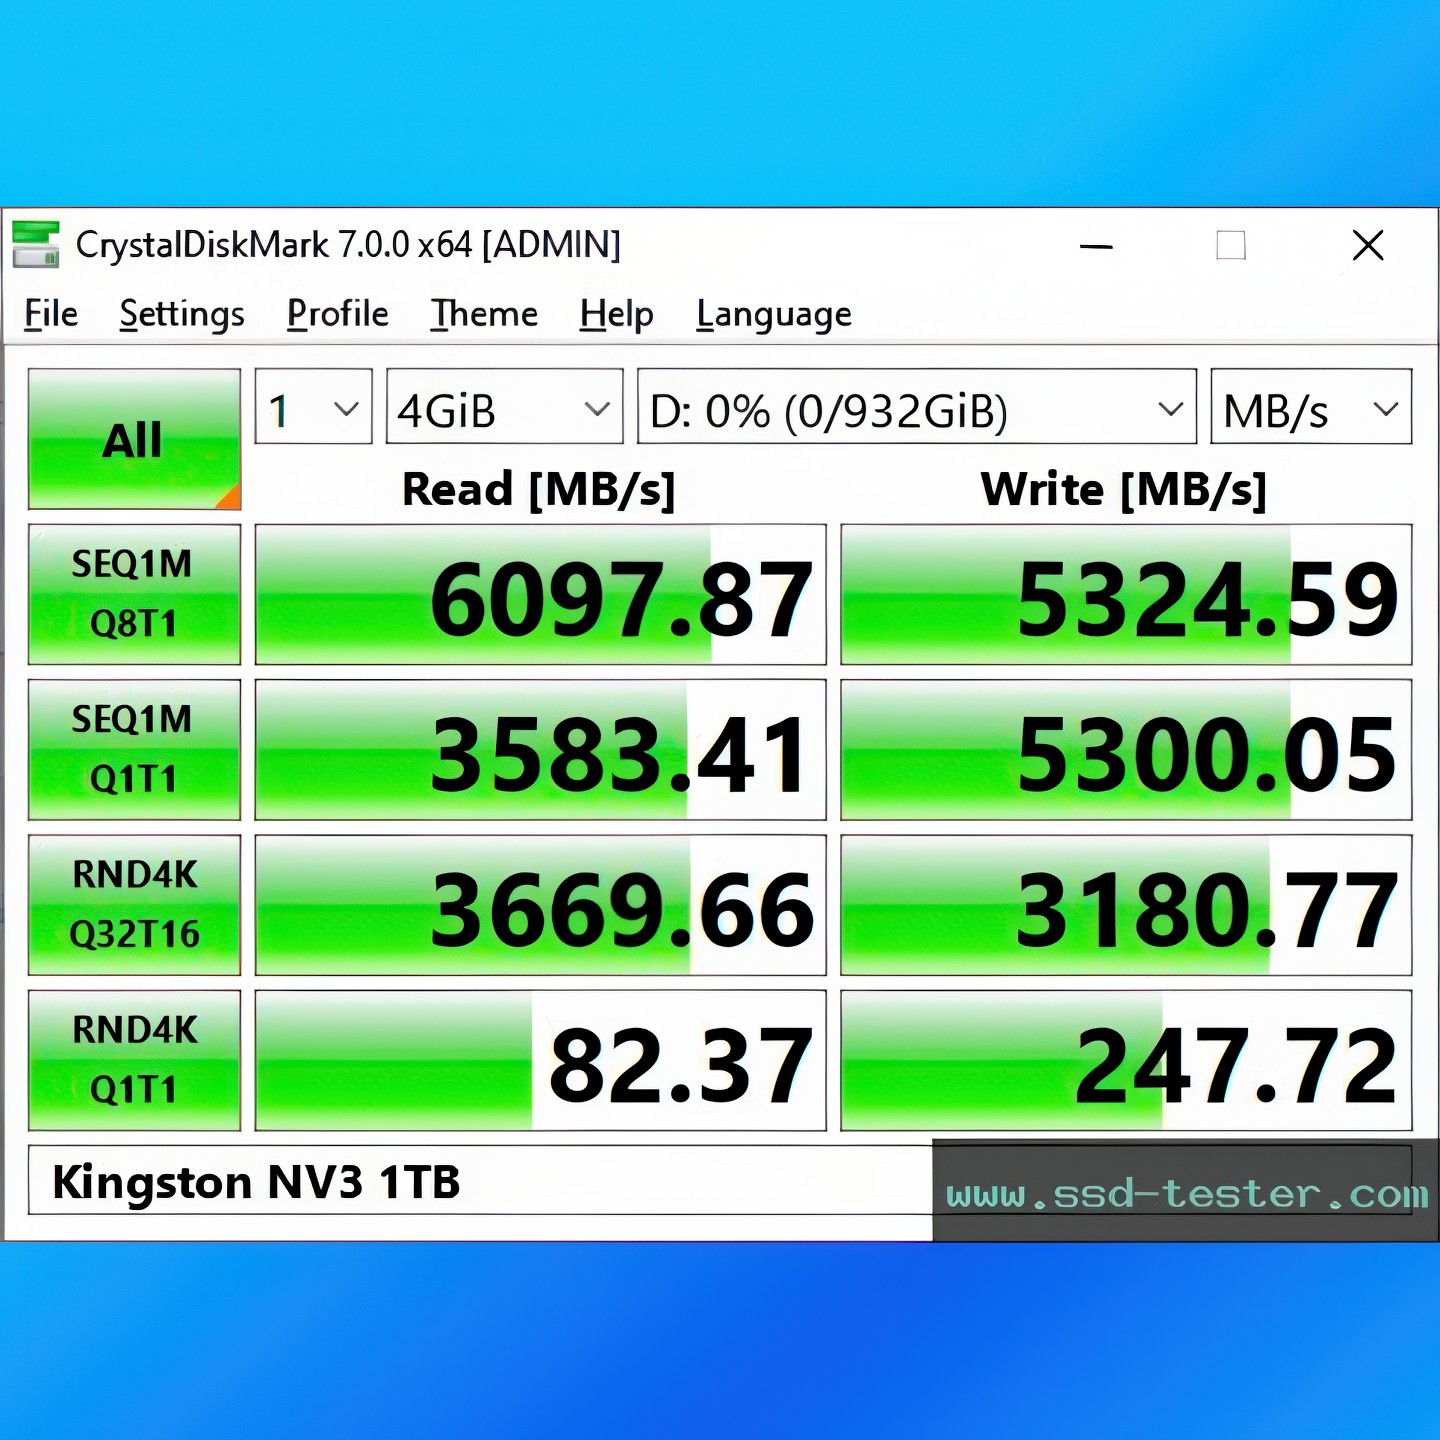Image resolution: width=1440 pixels, height=1440 pixels.
Task: Maximize the CrystalDiskMark window
Action: click(1231, 246)
